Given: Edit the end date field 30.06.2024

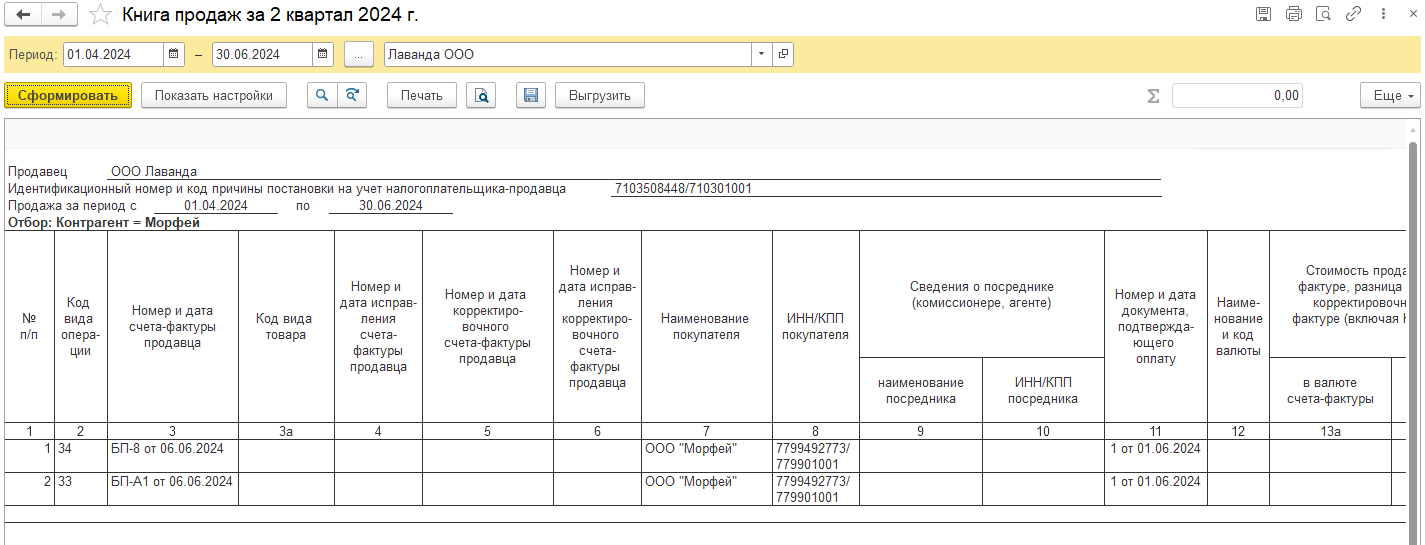Looking at the screenshot, I should tap(262, 54).
